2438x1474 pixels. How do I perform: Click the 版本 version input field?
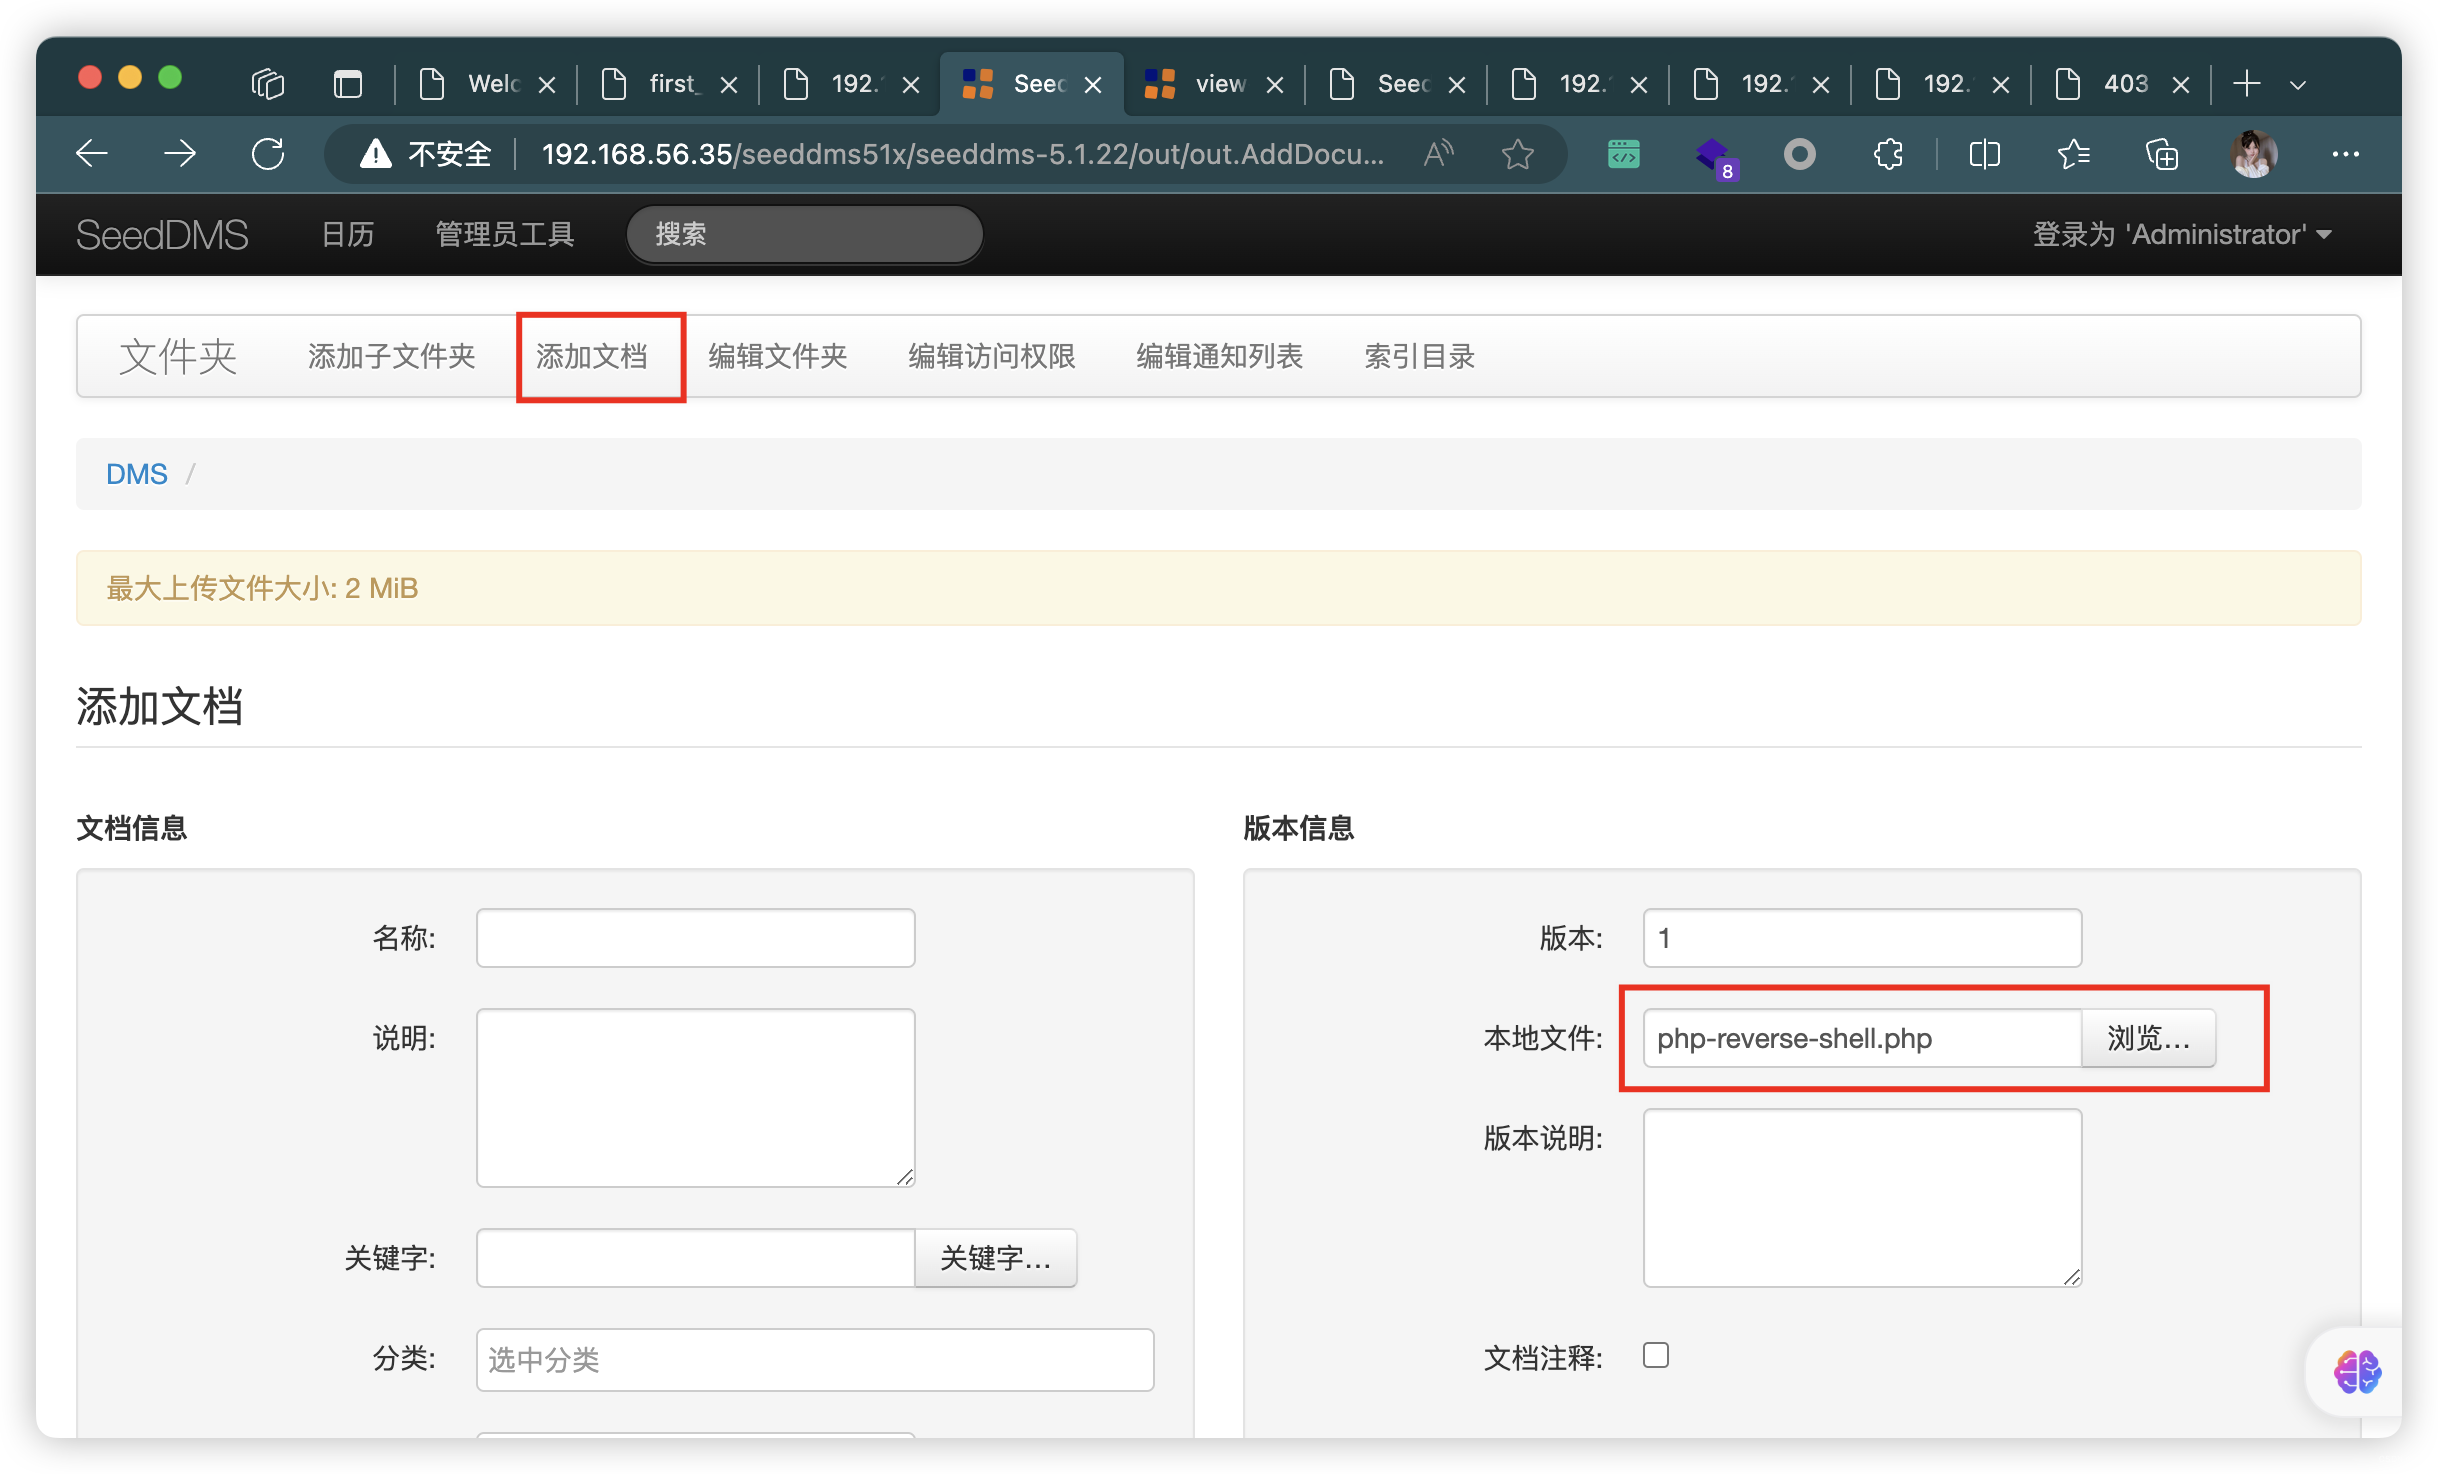pyautogui.click(x=1863, y=938)
